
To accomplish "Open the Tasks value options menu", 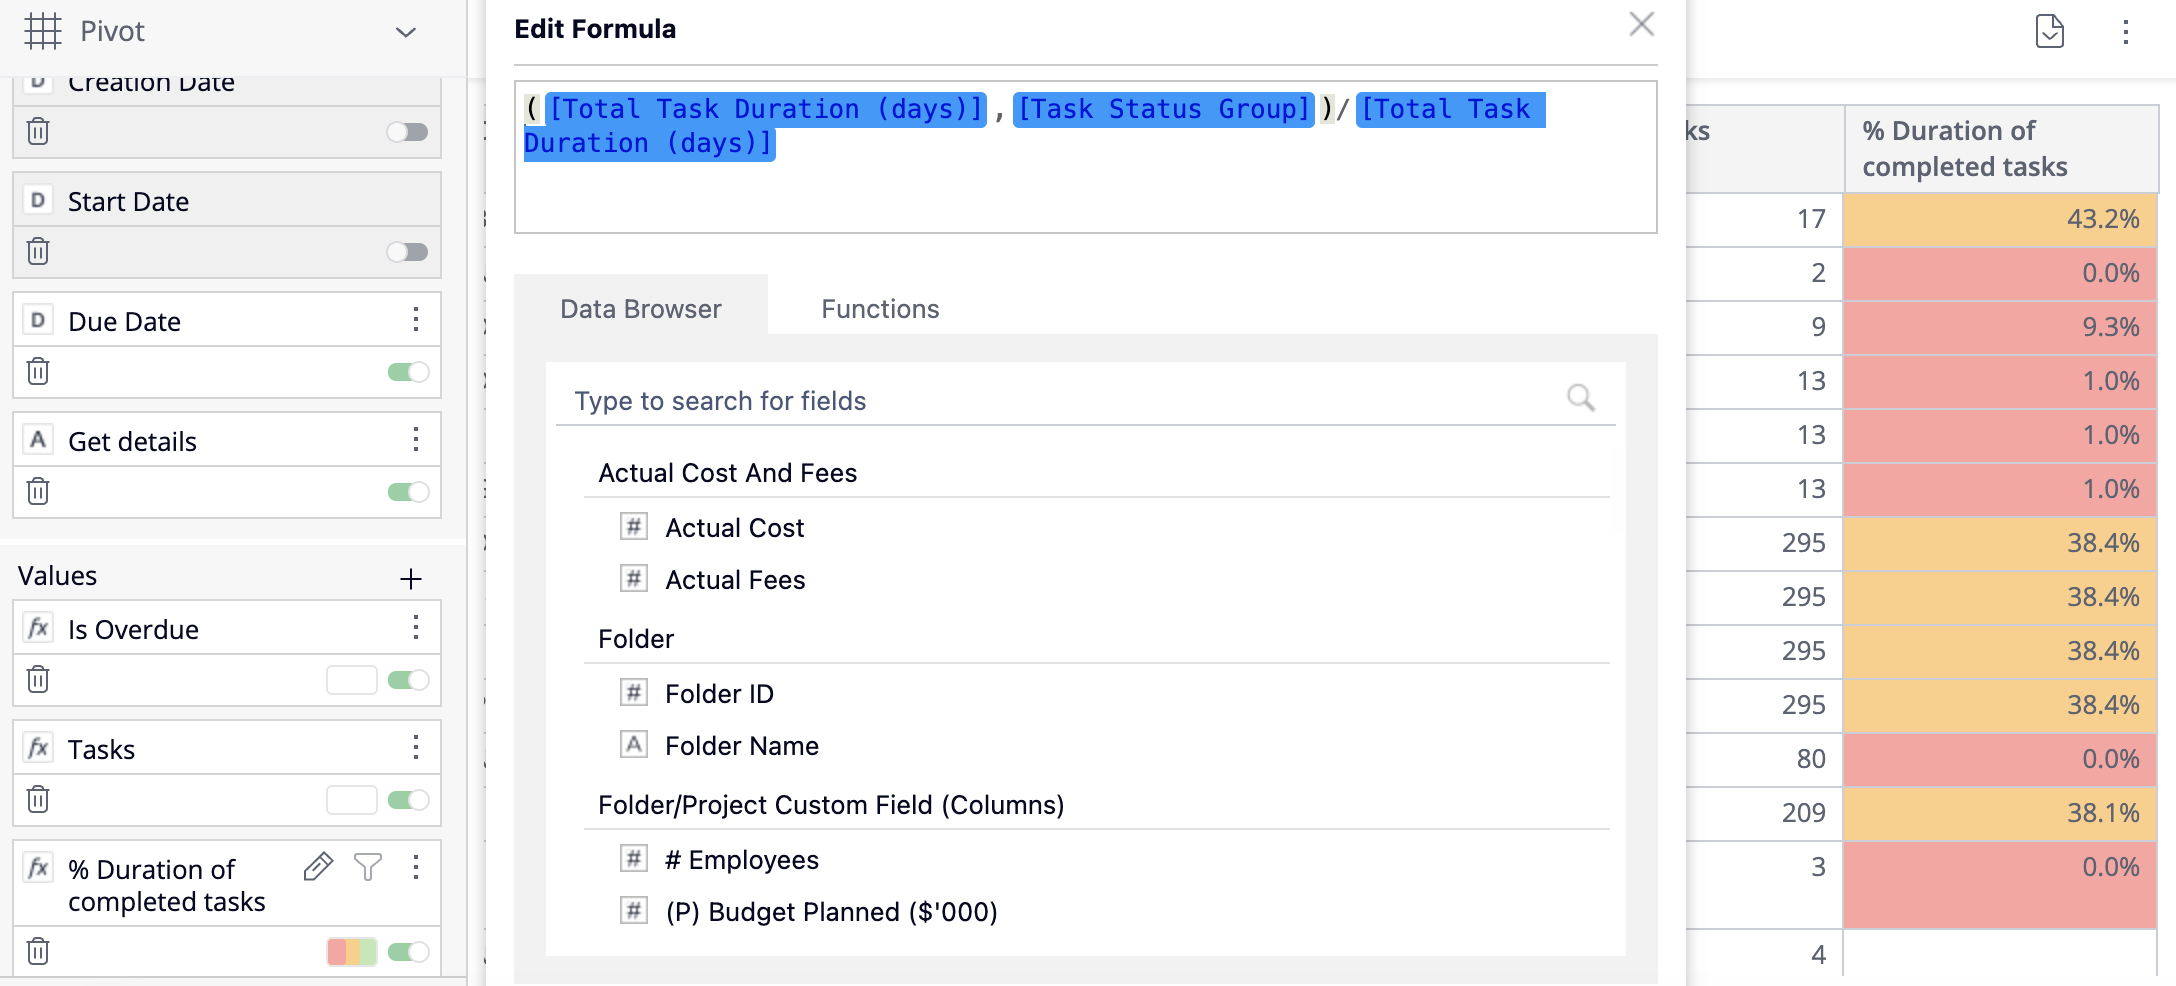I will pyautogui.click(x=416, y=748).
